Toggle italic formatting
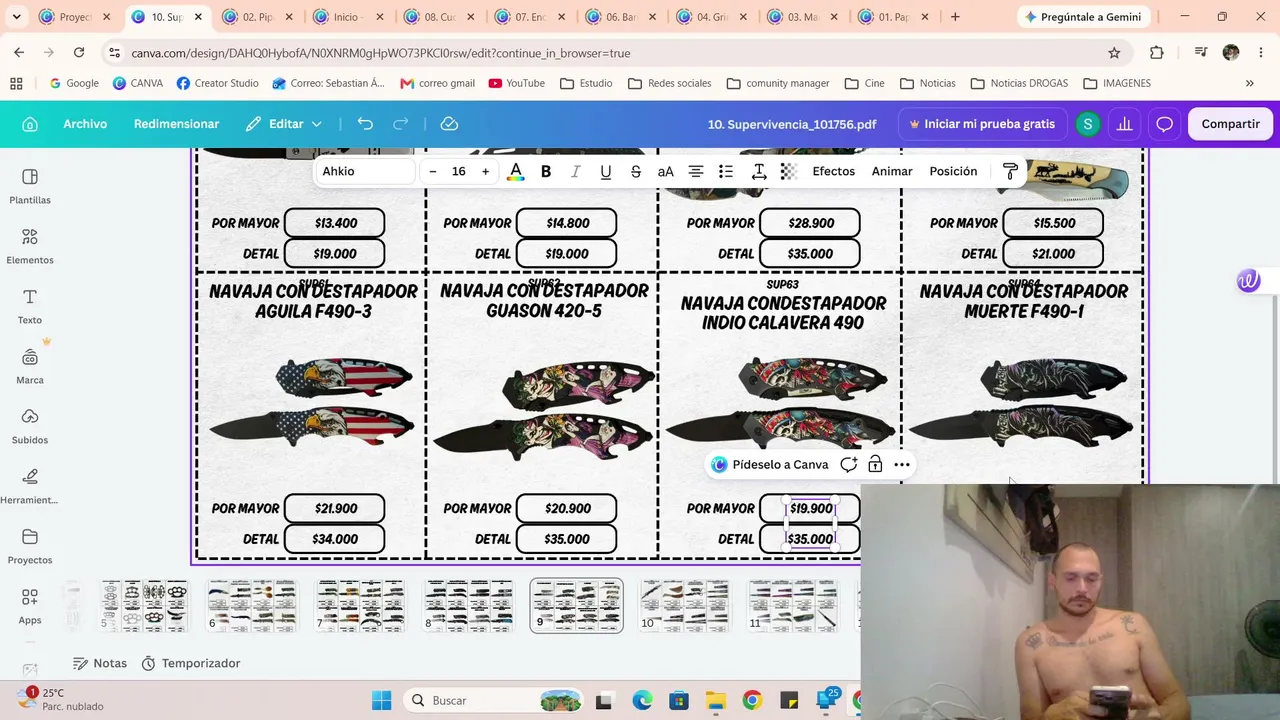Screen dimensions: 1280x720 [575, 172]
